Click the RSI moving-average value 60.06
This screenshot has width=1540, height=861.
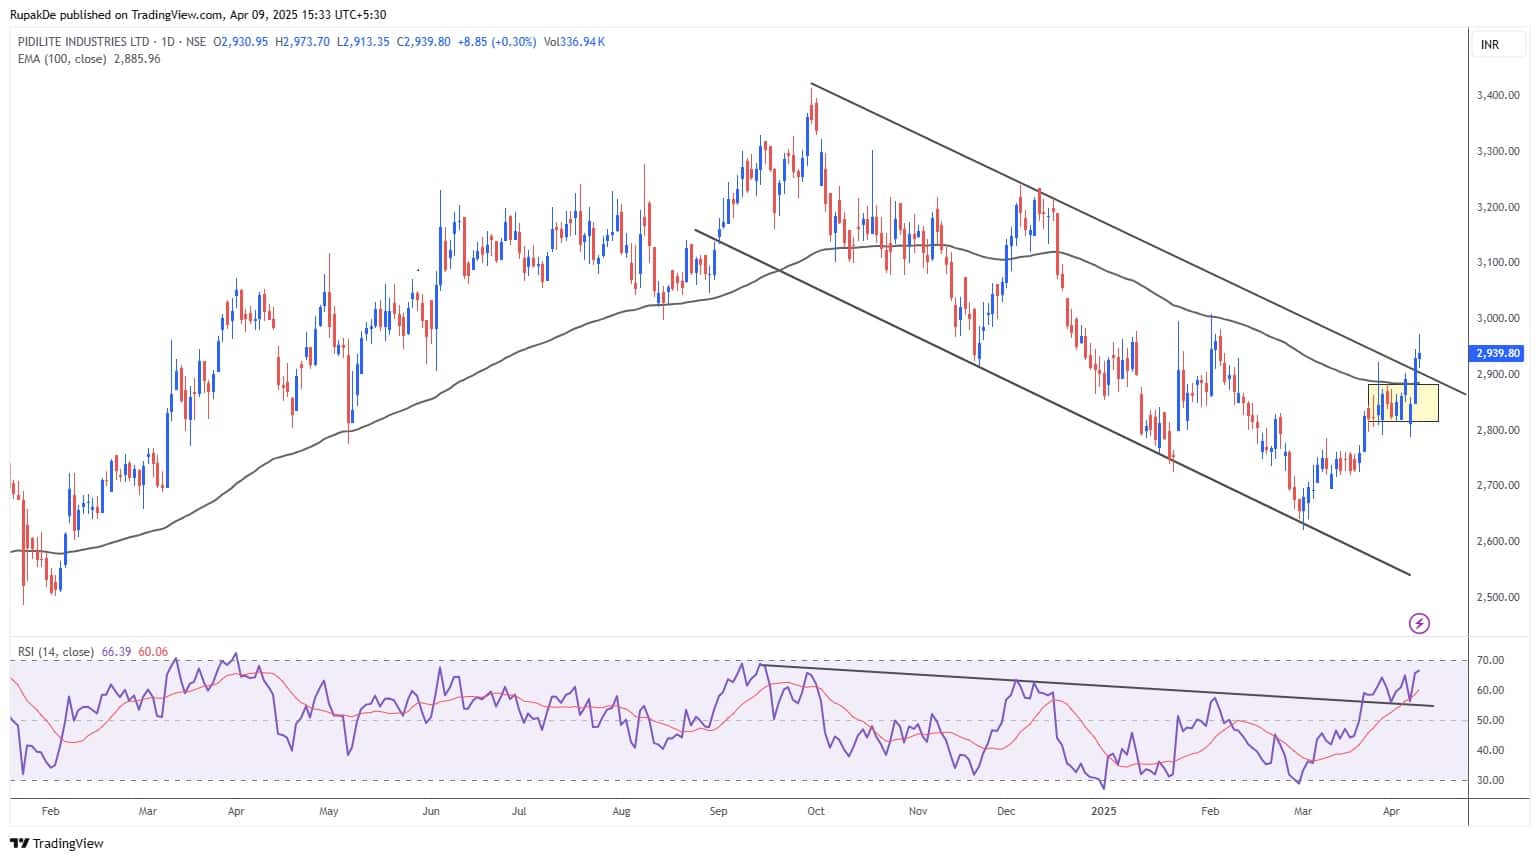pos(153,652)
